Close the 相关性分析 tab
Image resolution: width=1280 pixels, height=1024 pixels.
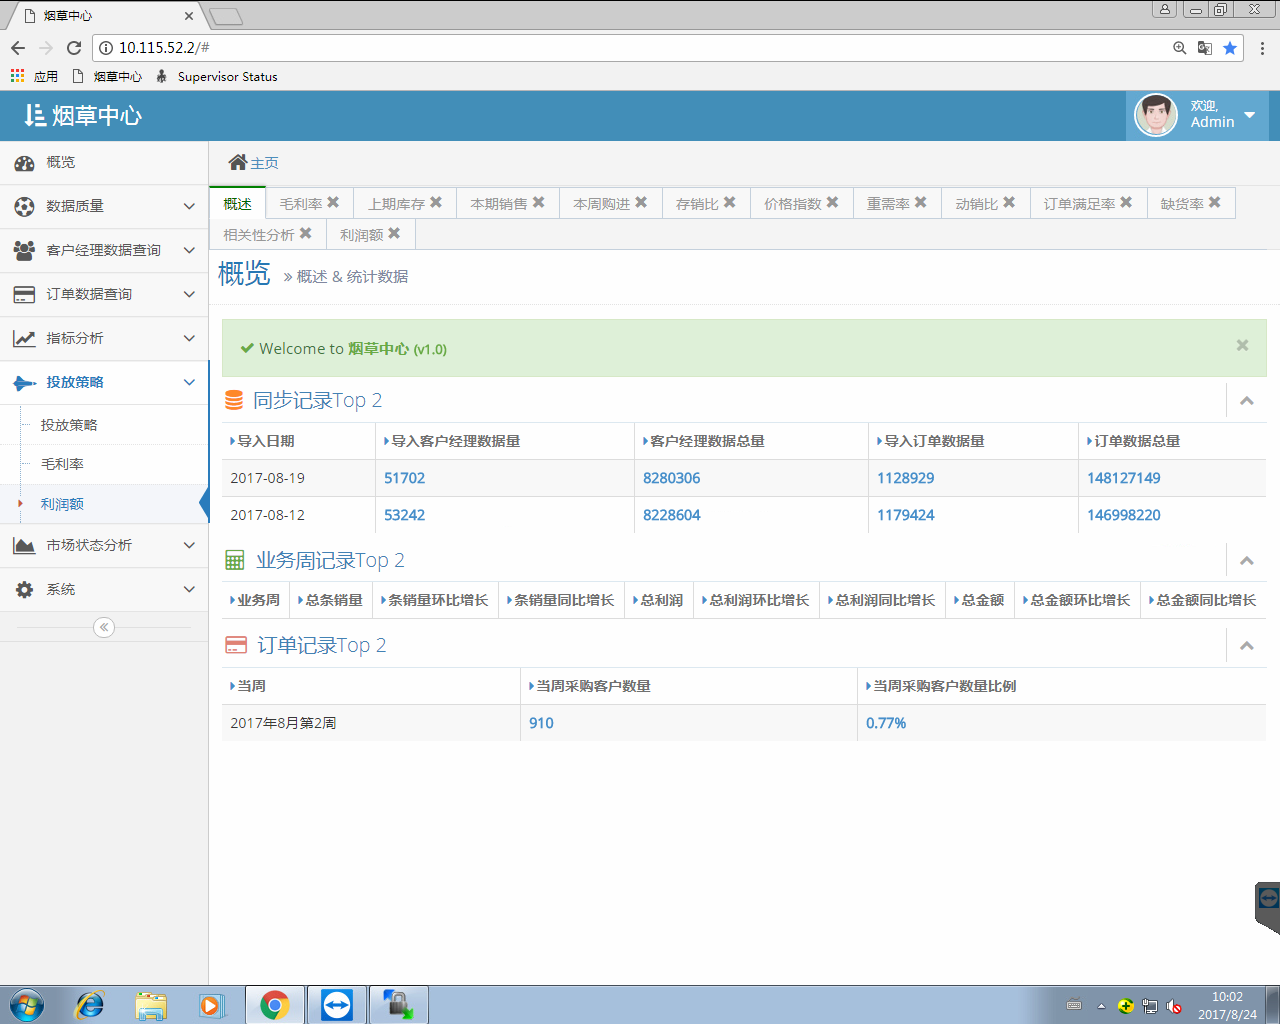pos(306,233)
